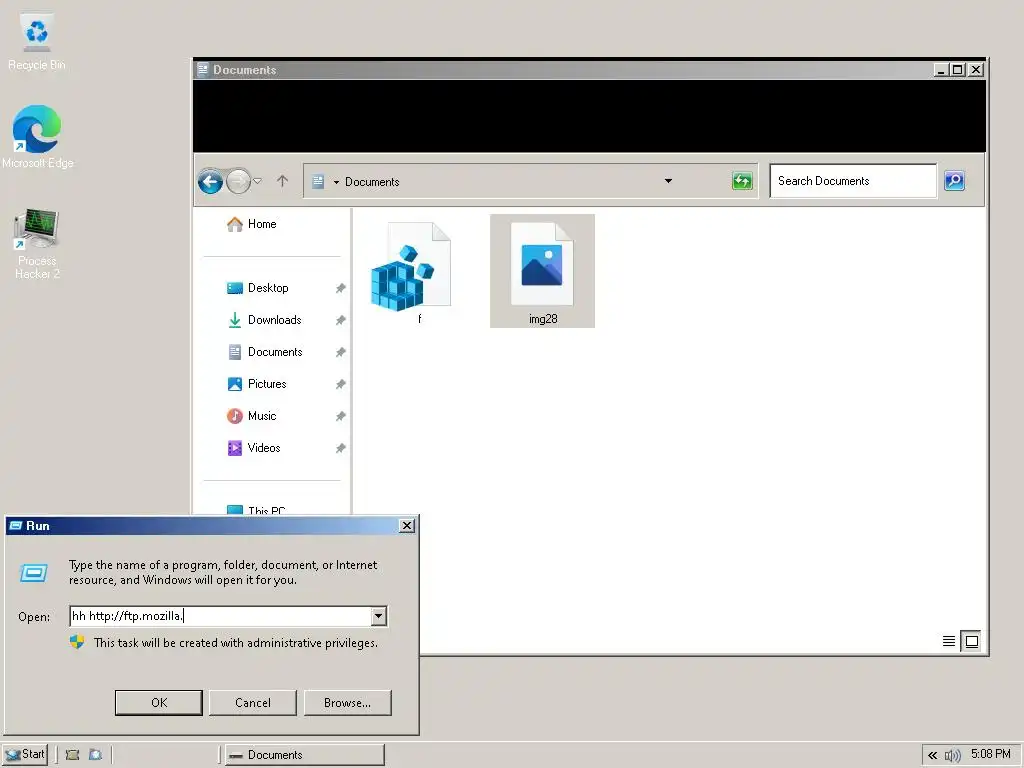Click the pin icon beside Music
The height and width of the screenshot is (768, 1024).
340,416
